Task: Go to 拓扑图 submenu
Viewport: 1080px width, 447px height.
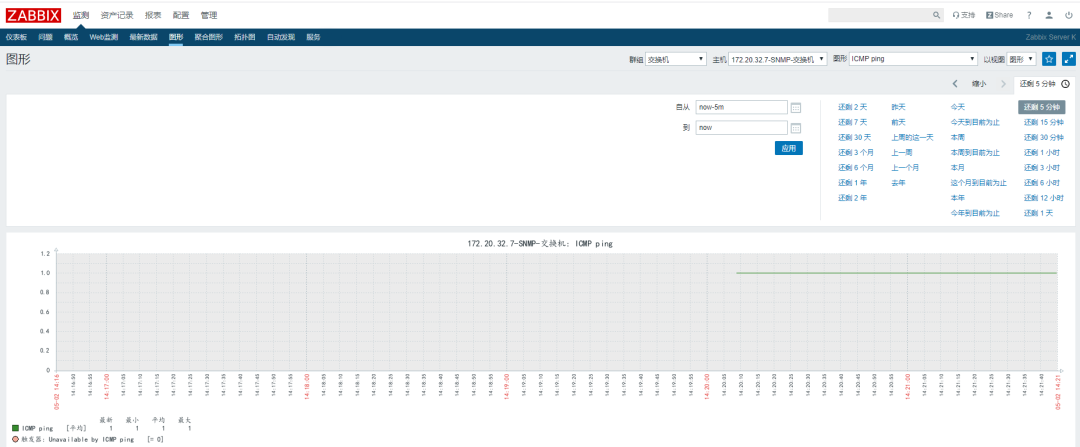Action: (x=245, y=37)
